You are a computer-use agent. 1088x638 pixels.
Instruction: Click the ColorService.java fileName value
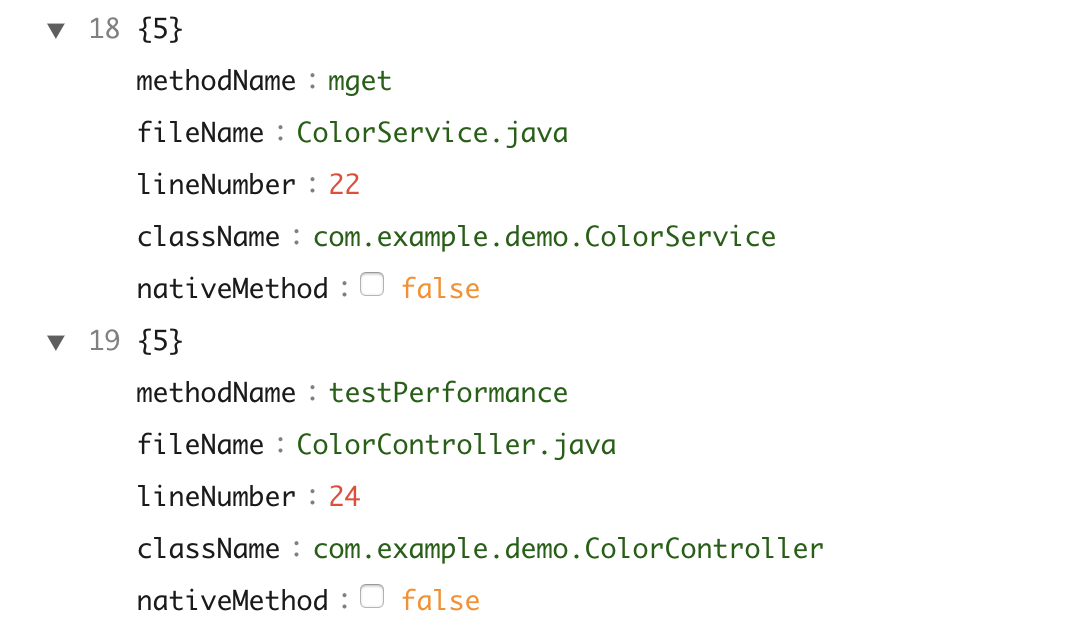click(x=432, y=133)
